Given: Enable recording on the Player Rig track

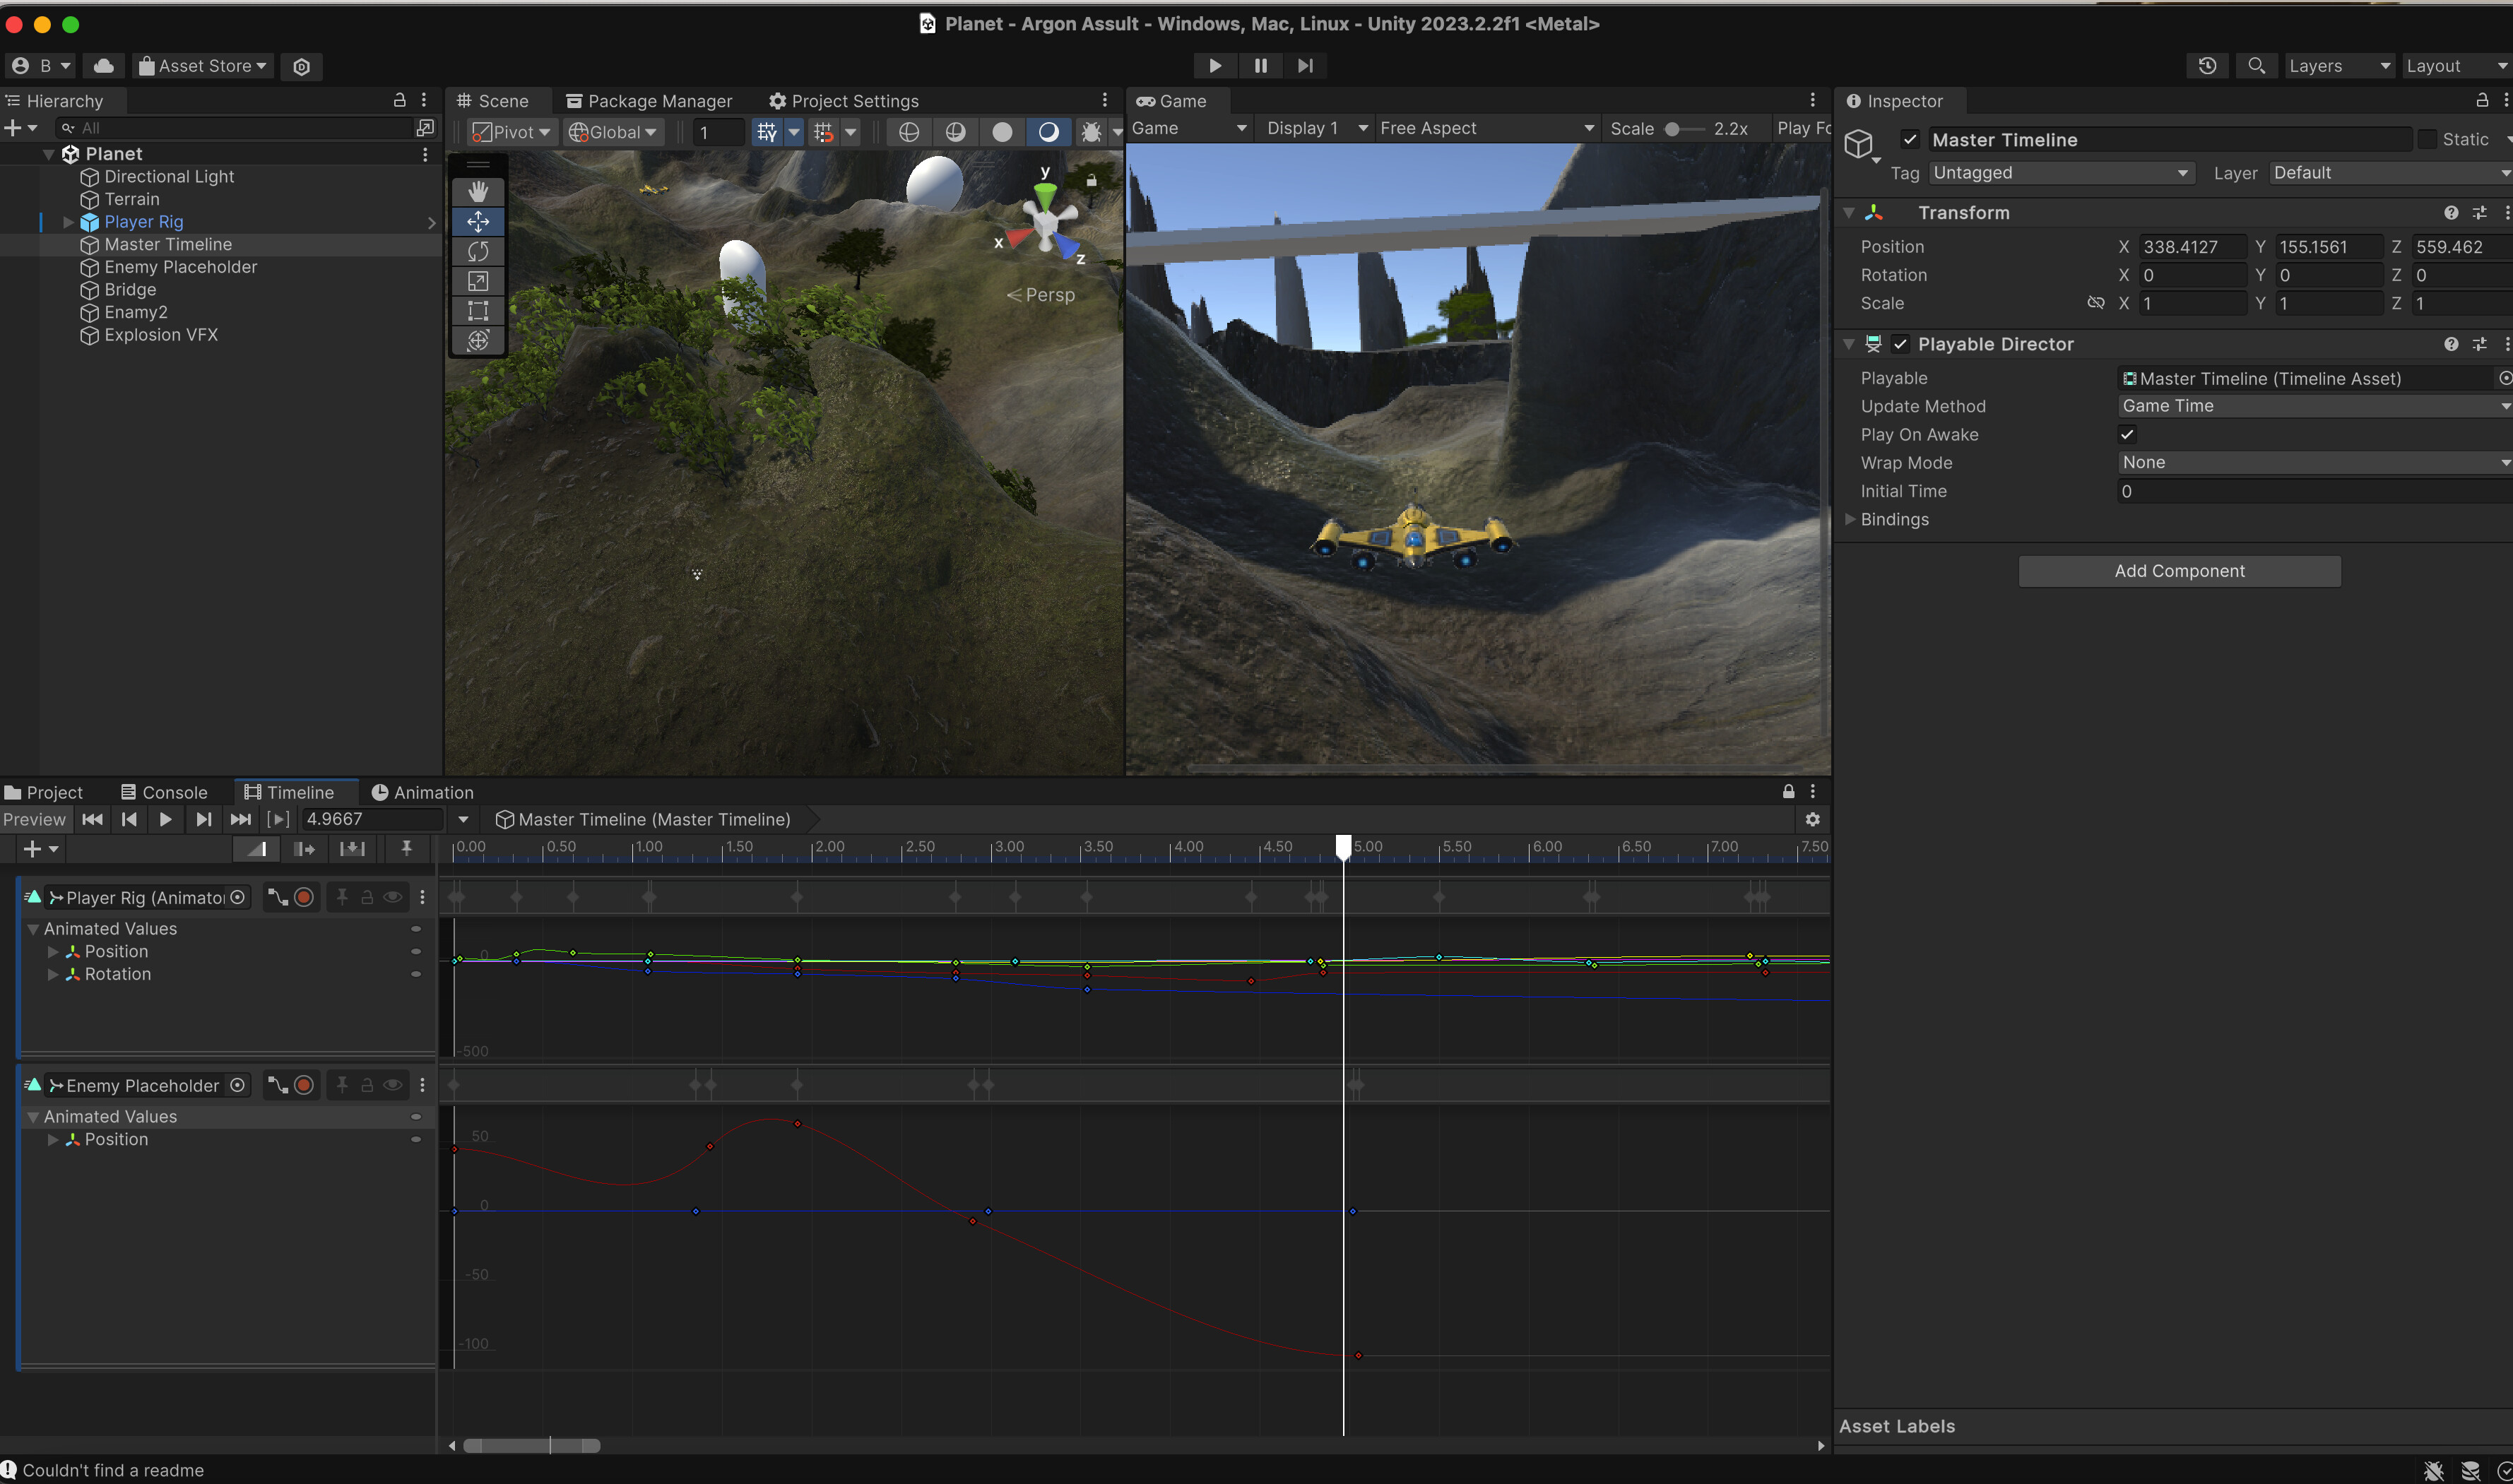Looking at the screenshot, I should [305, 897].
